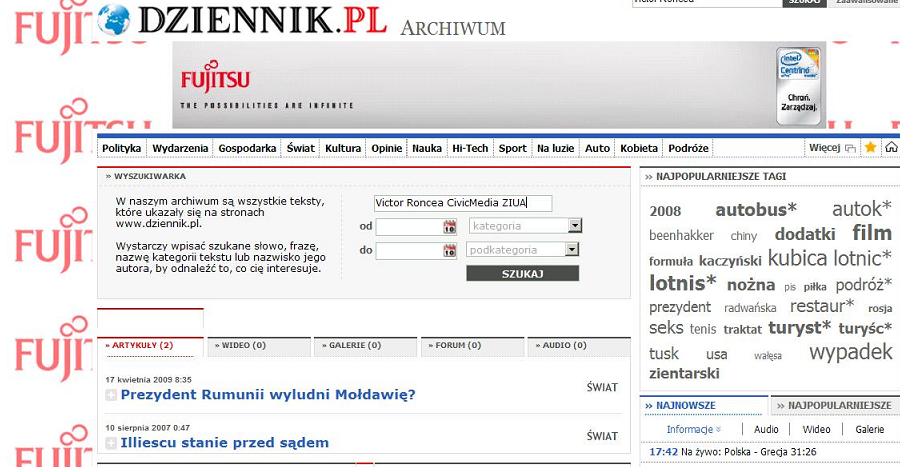Open the Nauka section
The width and height of the screenshot is (919, 472).
[427, 148]
